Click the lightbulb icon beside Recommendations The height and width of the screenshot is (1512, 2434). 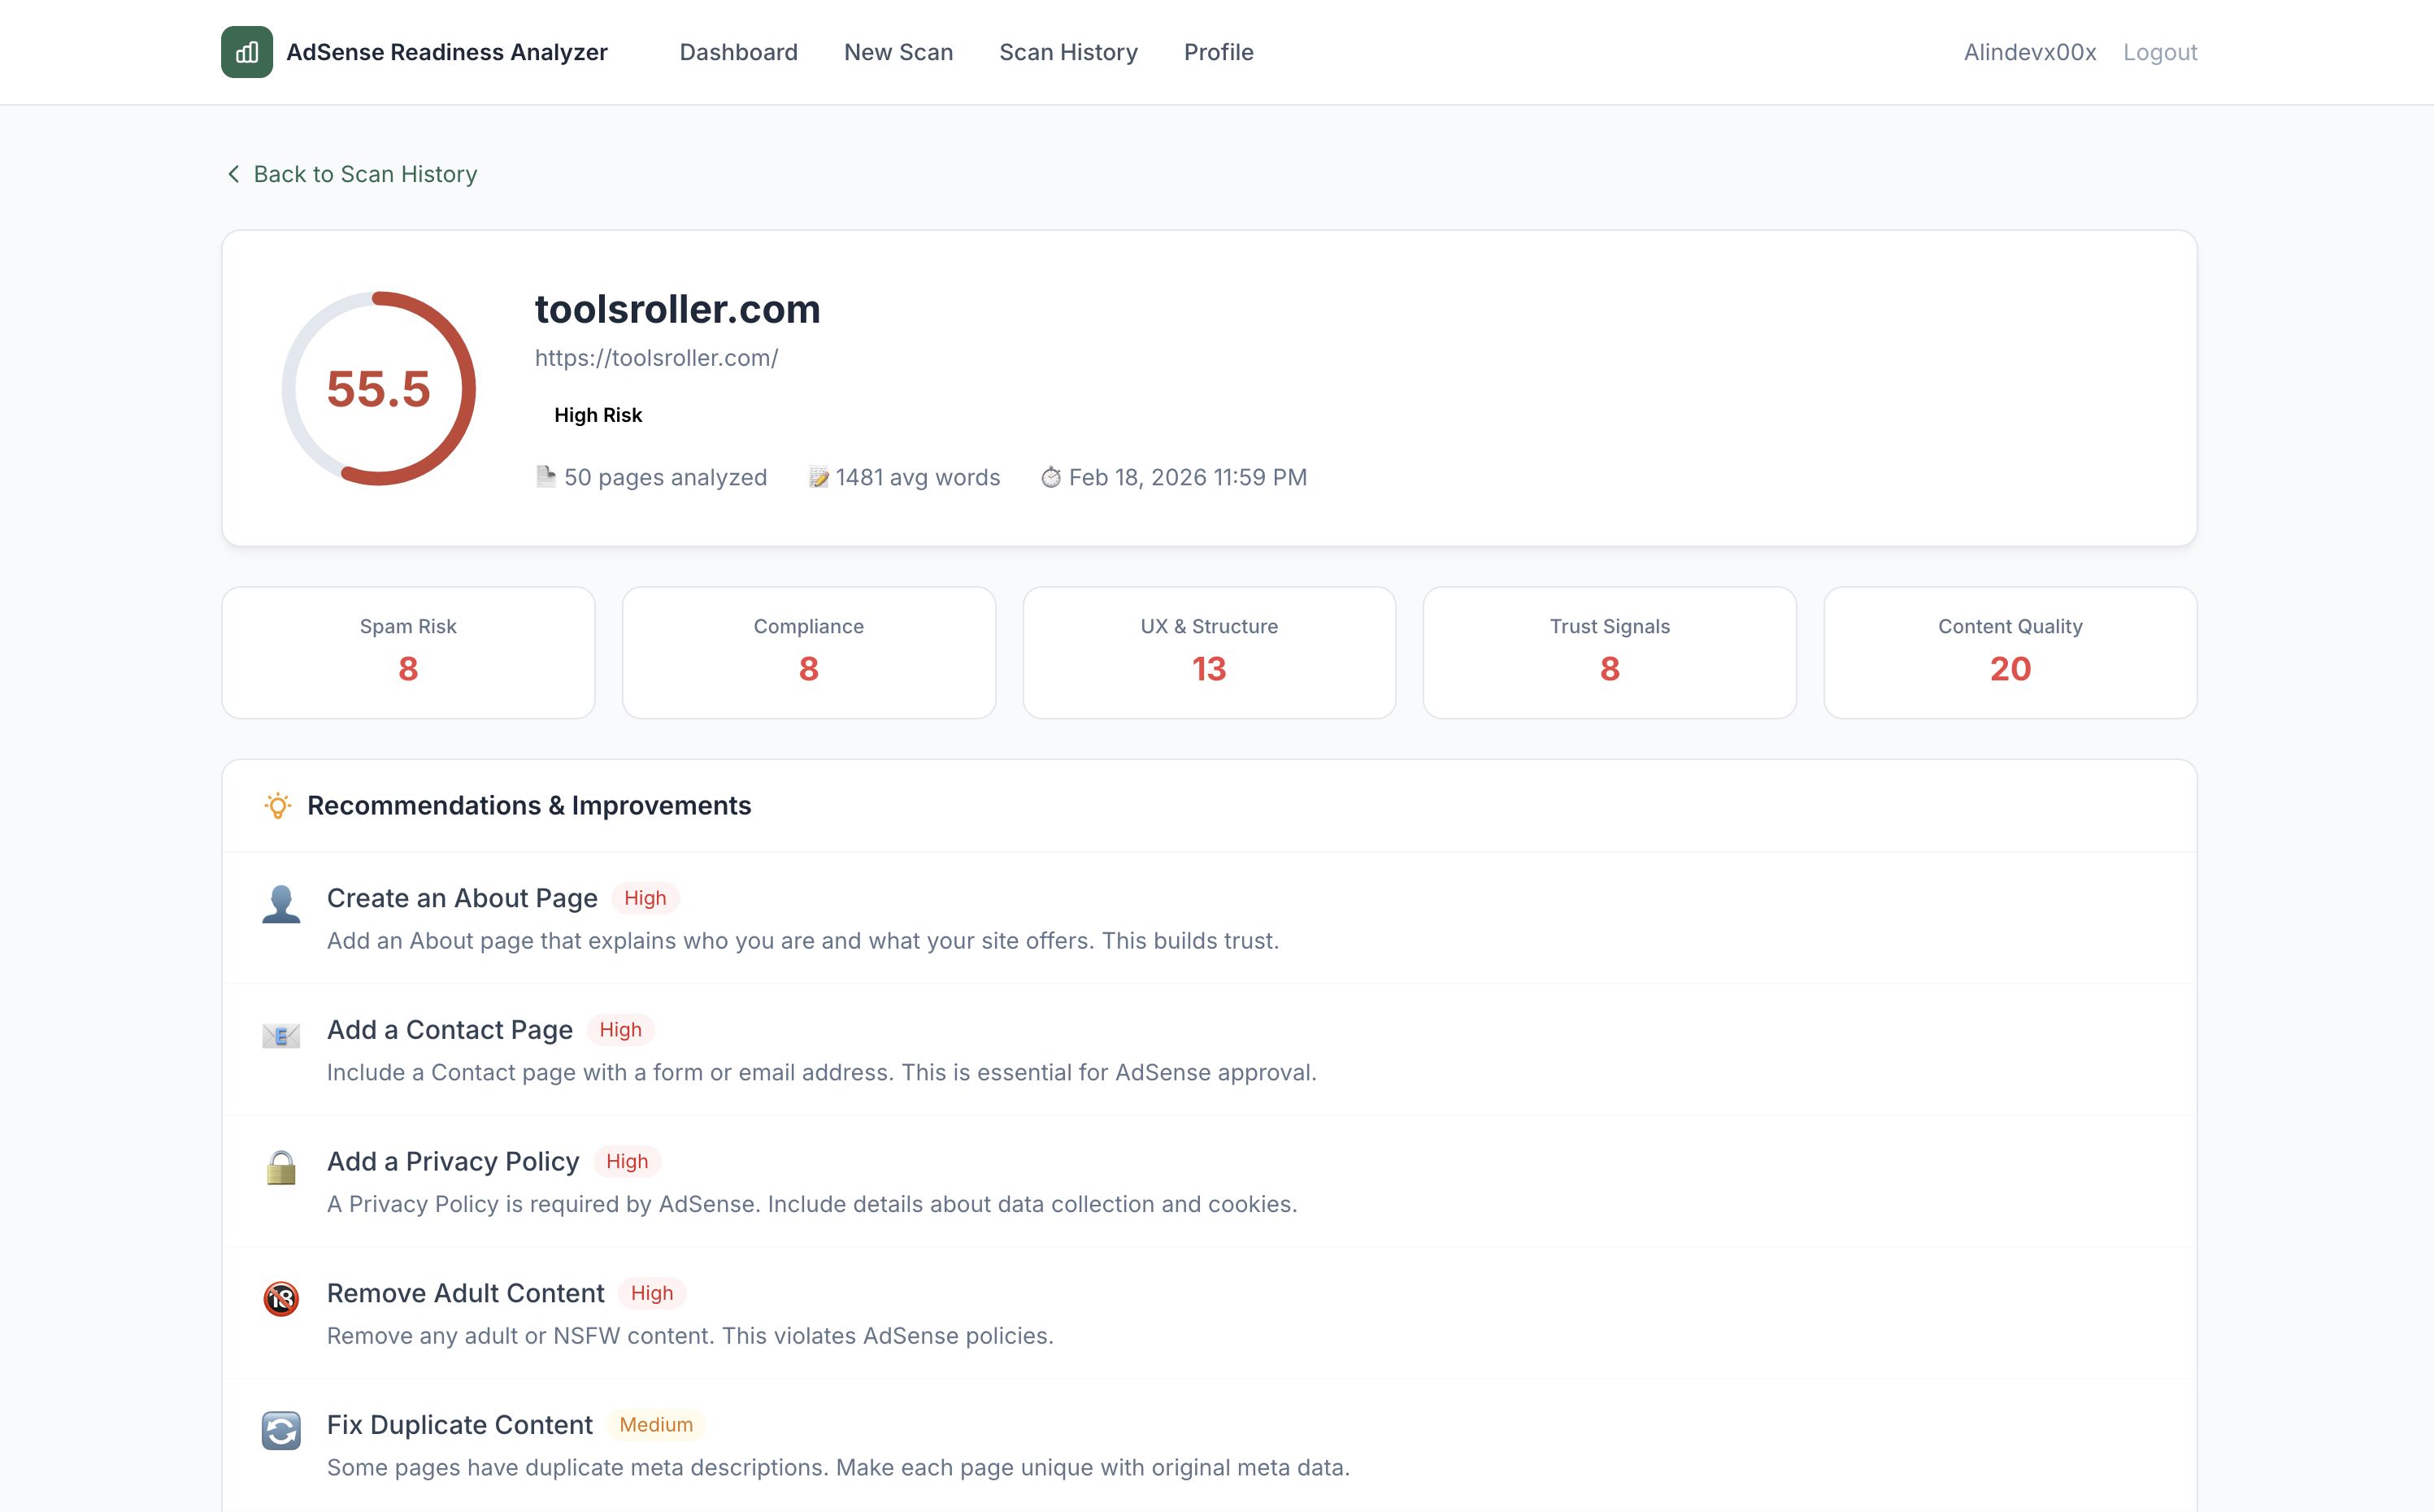277,806
